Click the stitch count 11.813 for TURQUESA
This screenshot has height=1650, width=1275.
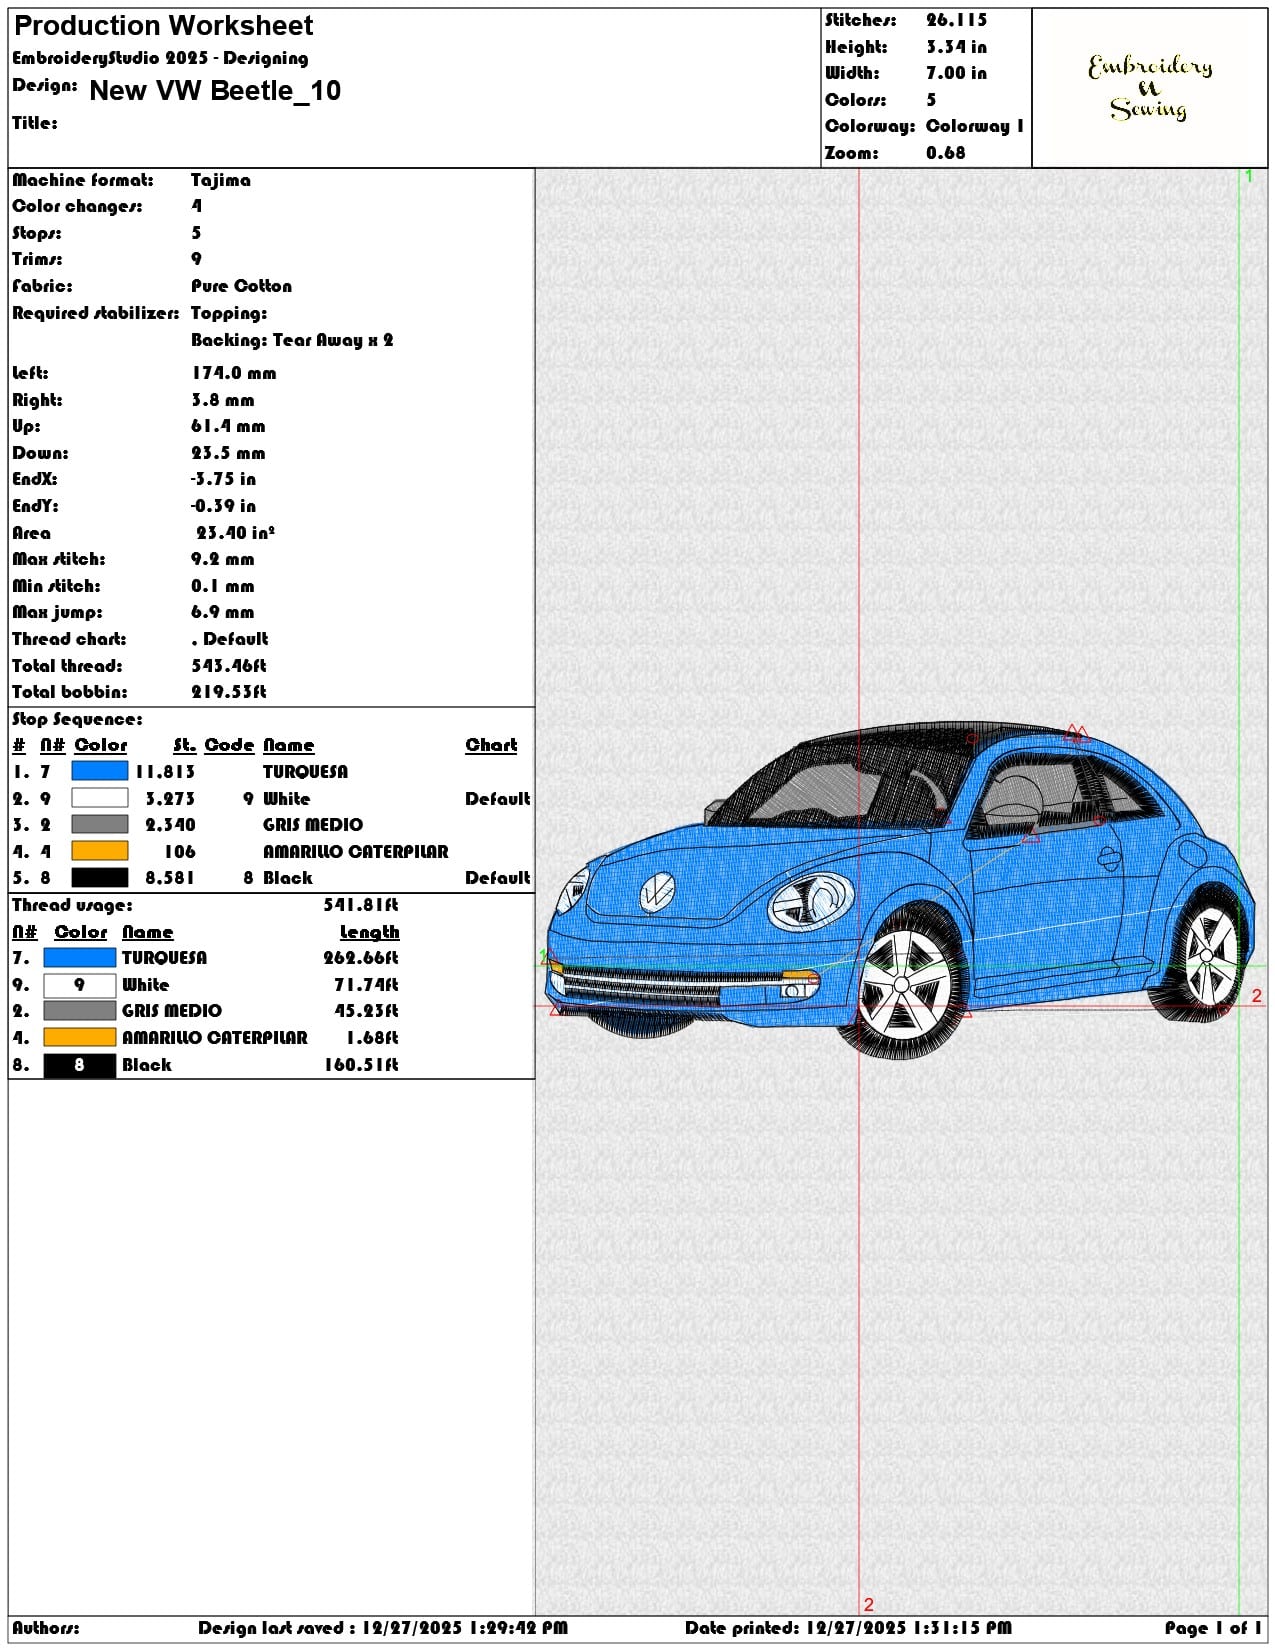click(165, 772)
